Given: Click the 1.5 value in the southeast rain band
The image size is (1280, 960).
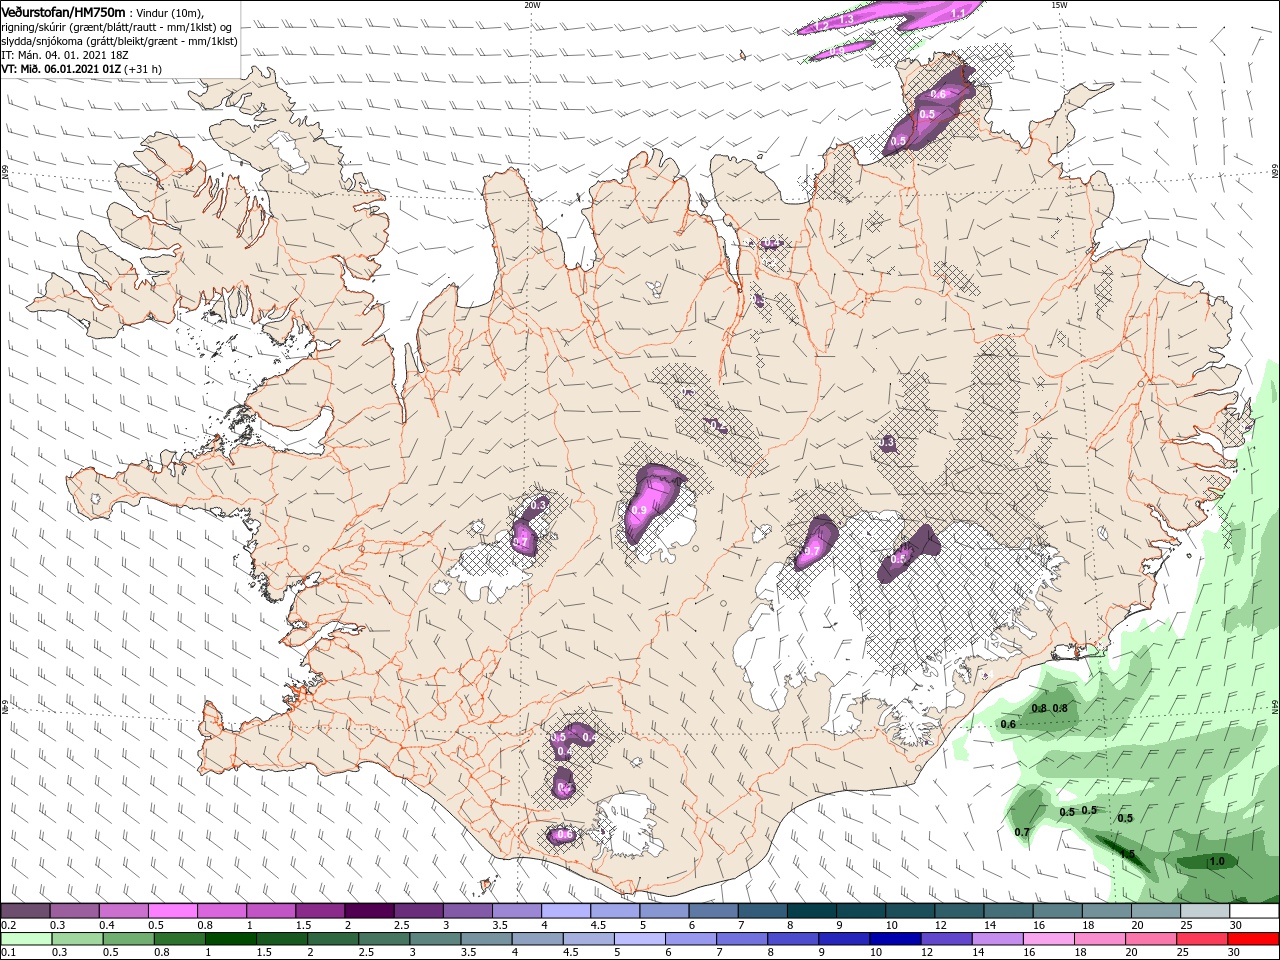Looking at the screenshot, I should pyautogui.click(x=1127, y=854).
